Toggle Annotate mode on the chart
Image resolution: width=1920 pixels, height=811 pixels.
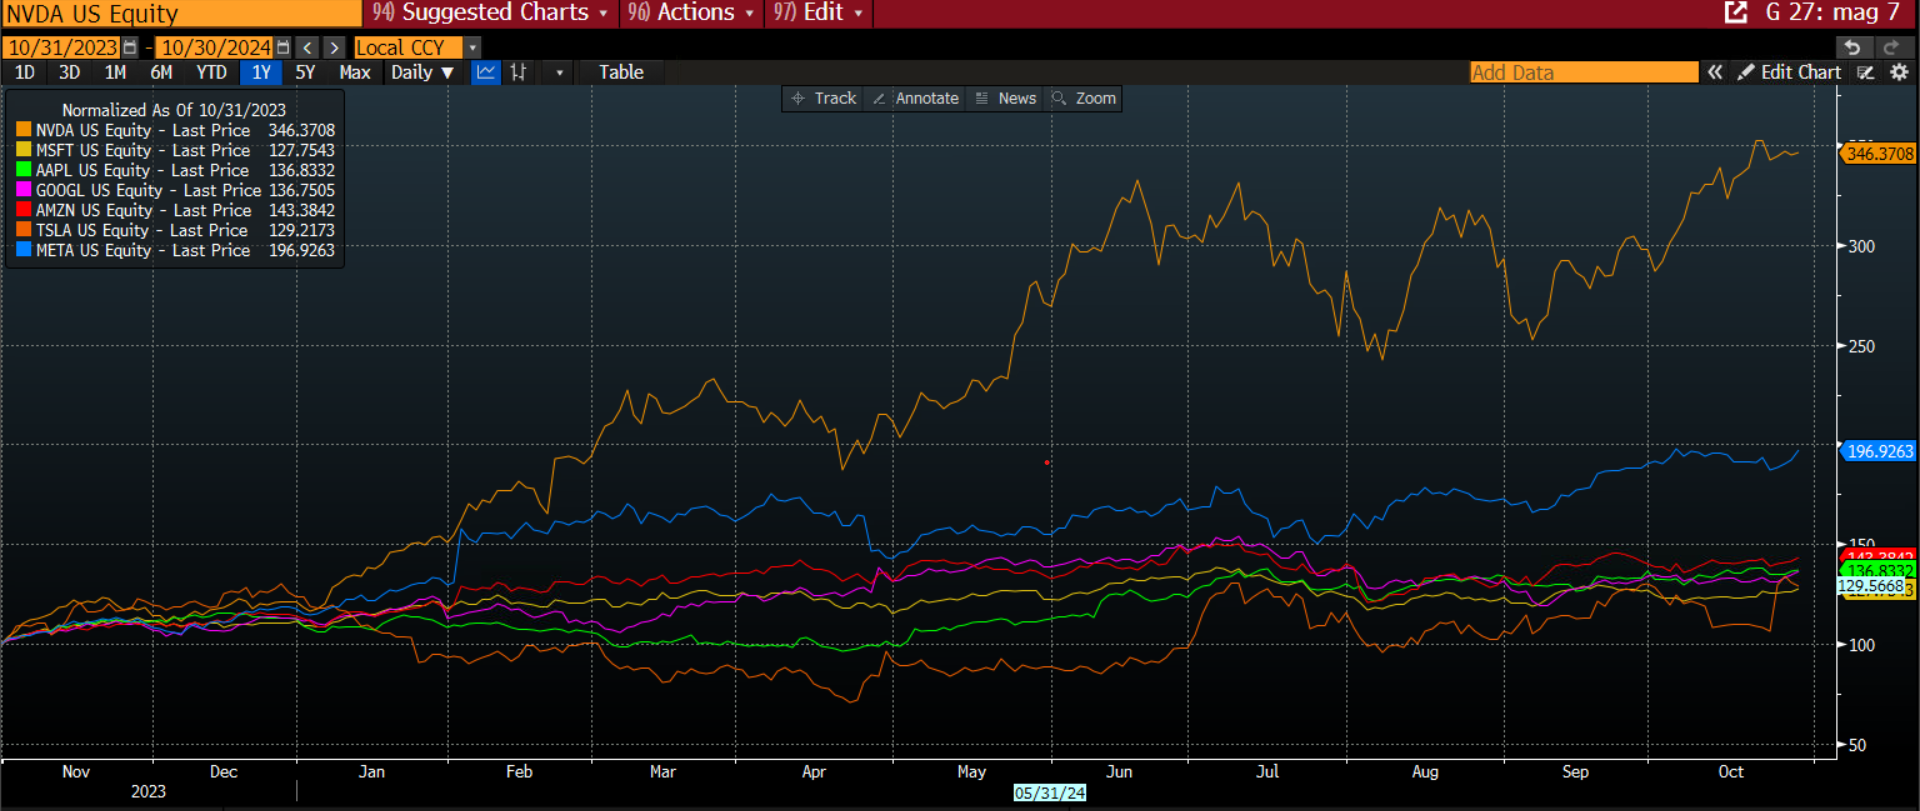point(916,98)
